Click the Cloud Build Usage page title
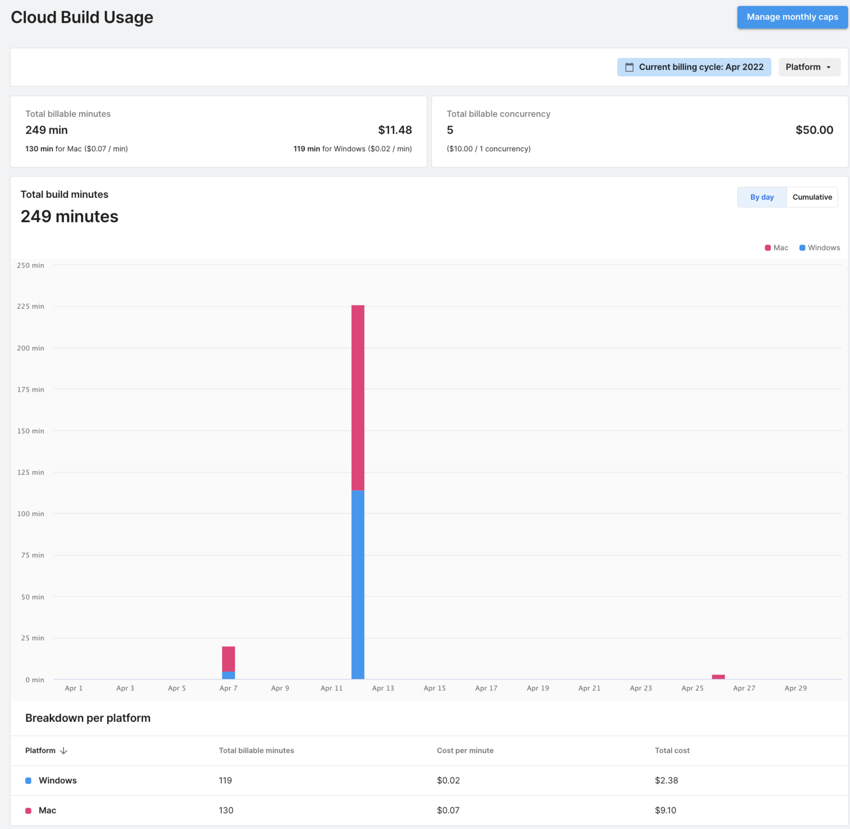Screen dimensions: 850x829 tap(81, 17)
